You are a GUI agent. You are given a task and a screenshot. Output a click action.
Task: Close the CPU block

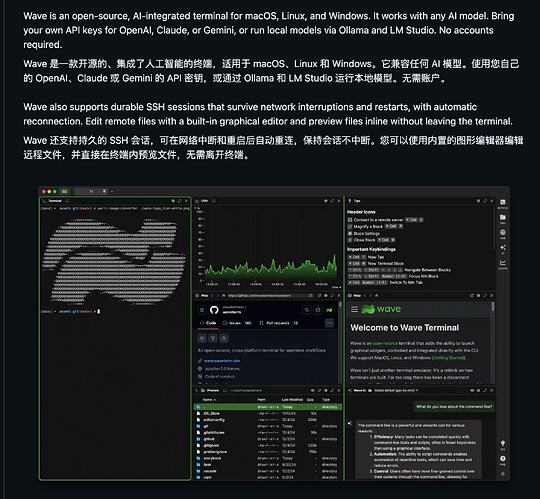[339, 201]
